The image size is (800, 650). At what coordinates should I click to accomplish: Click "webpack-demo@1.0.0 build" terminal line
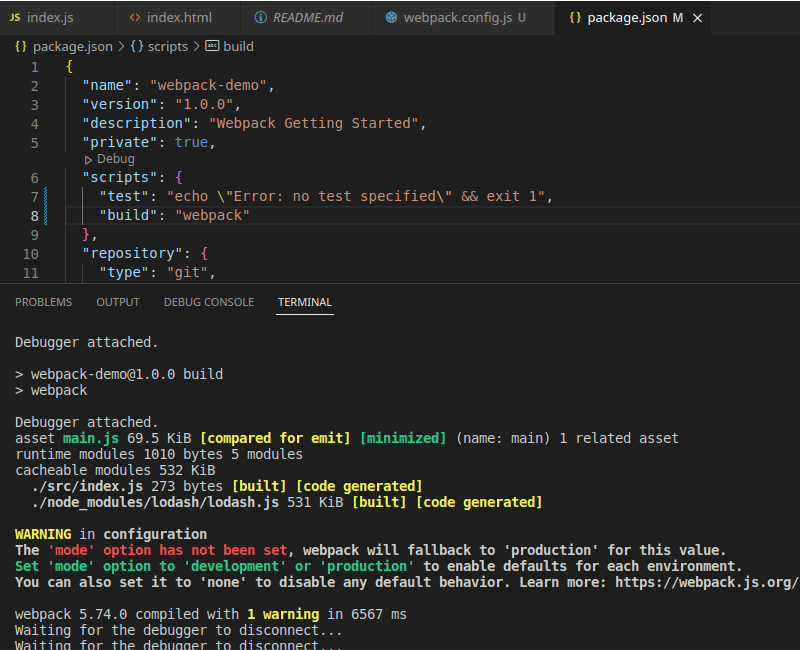[x=127, y=374]
